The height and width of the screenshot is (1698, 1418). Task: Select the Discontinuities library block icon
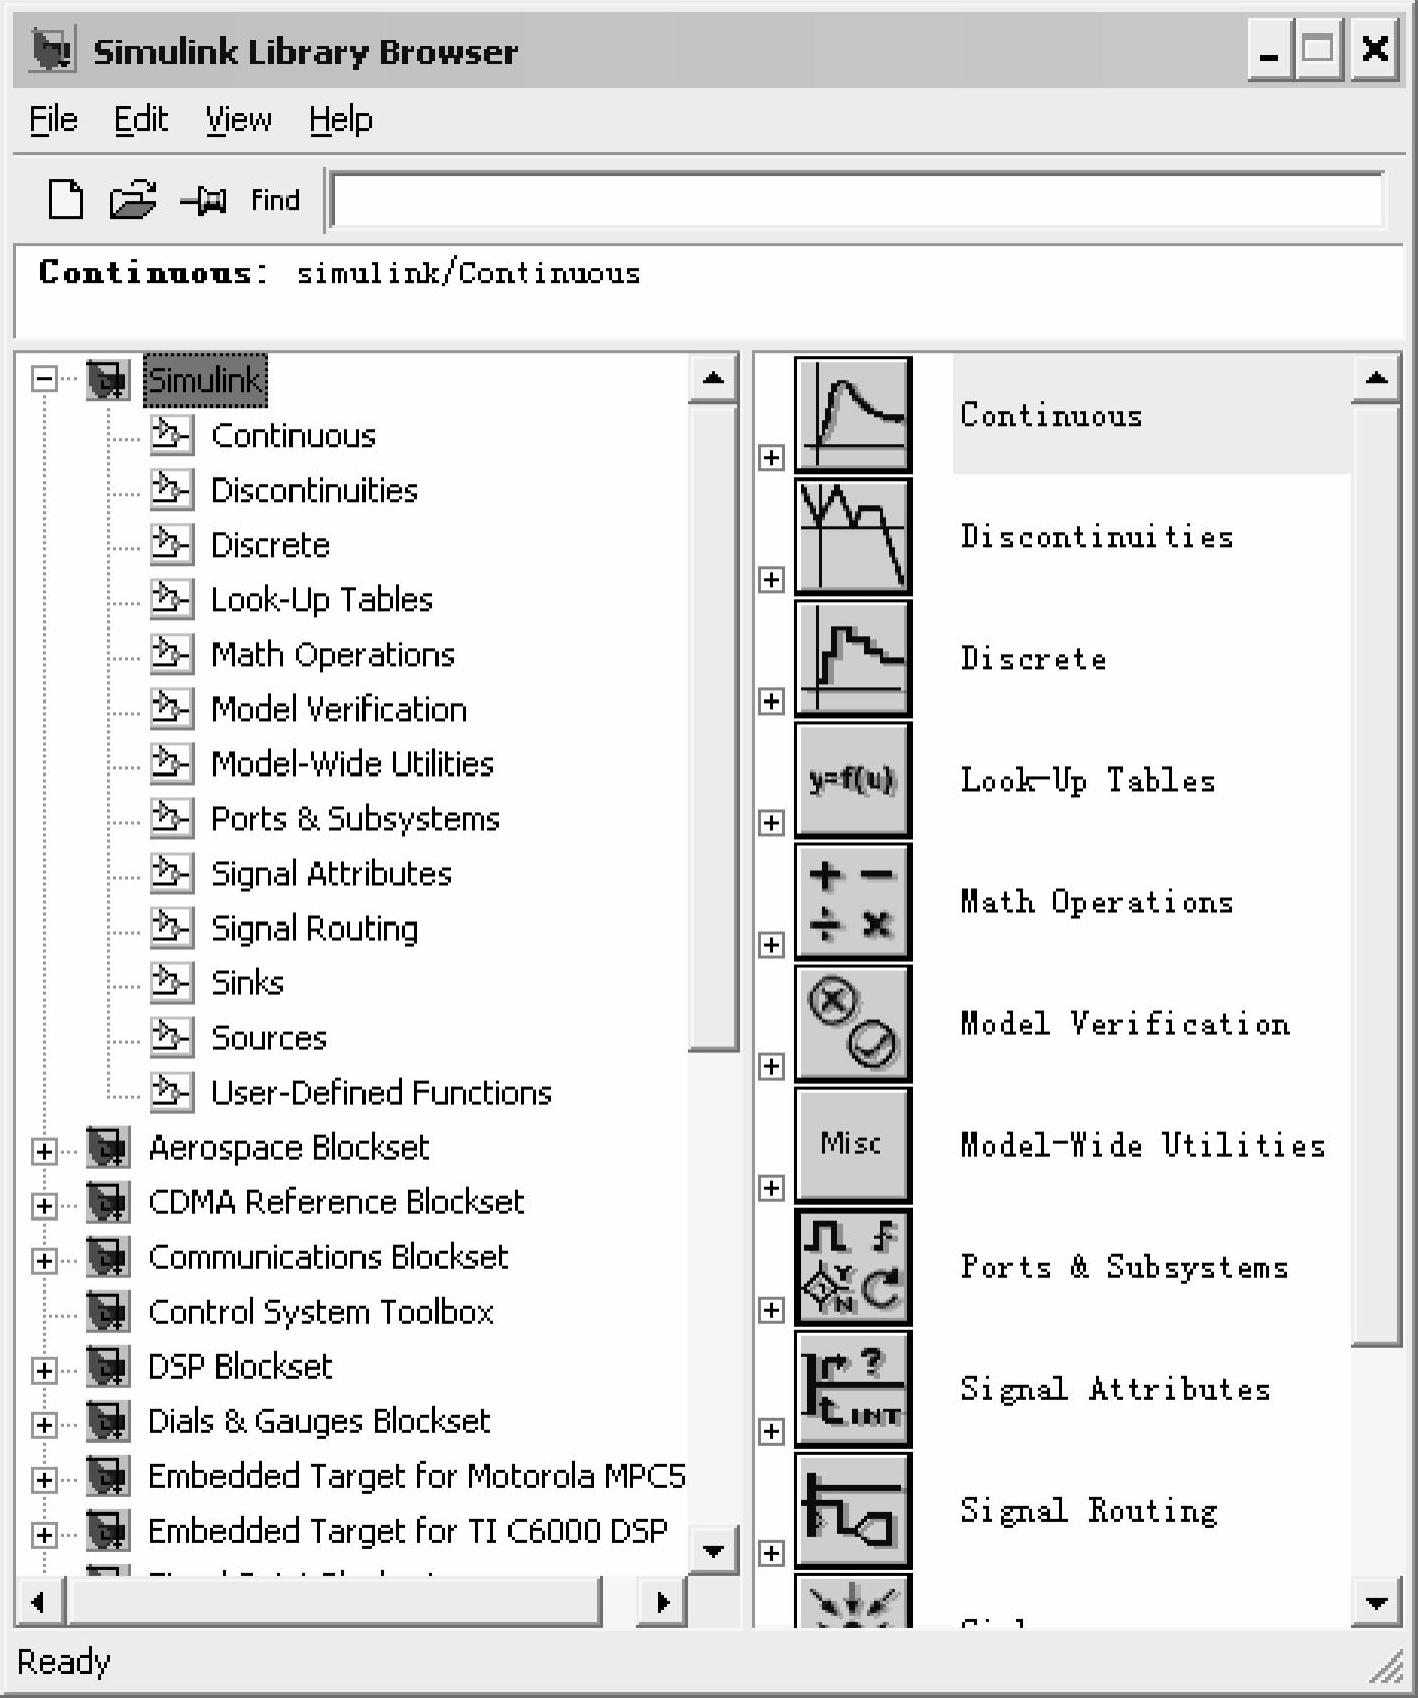[853, 536]
